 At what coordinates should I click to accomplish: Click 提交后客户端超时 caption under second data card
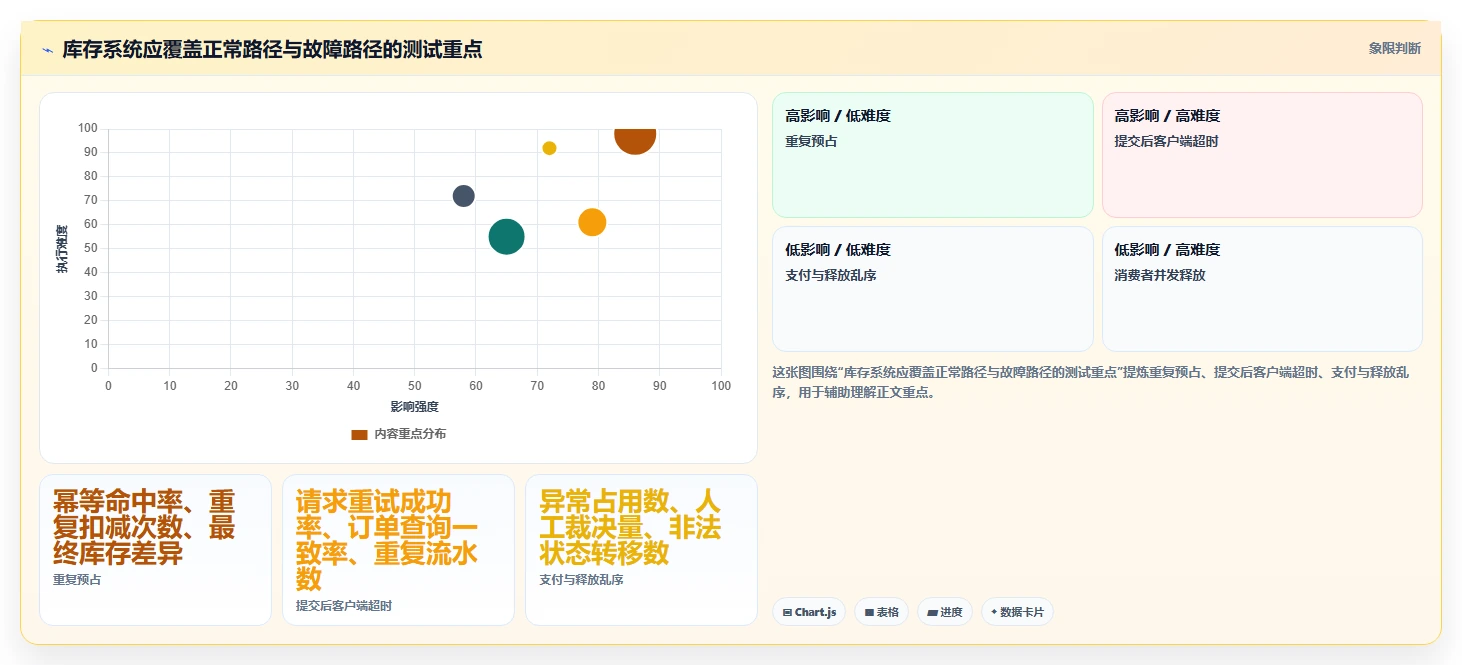pos(344,606)
